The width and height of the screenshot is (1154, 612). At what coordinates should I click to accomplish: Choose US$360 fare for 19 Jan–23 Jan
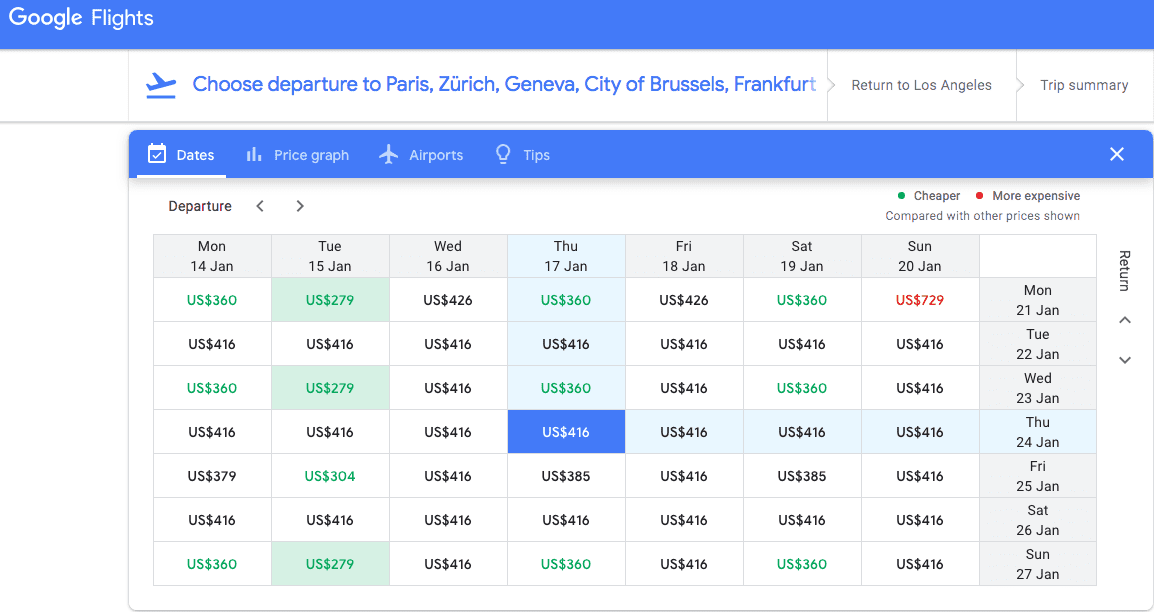[x=801, y=388]
